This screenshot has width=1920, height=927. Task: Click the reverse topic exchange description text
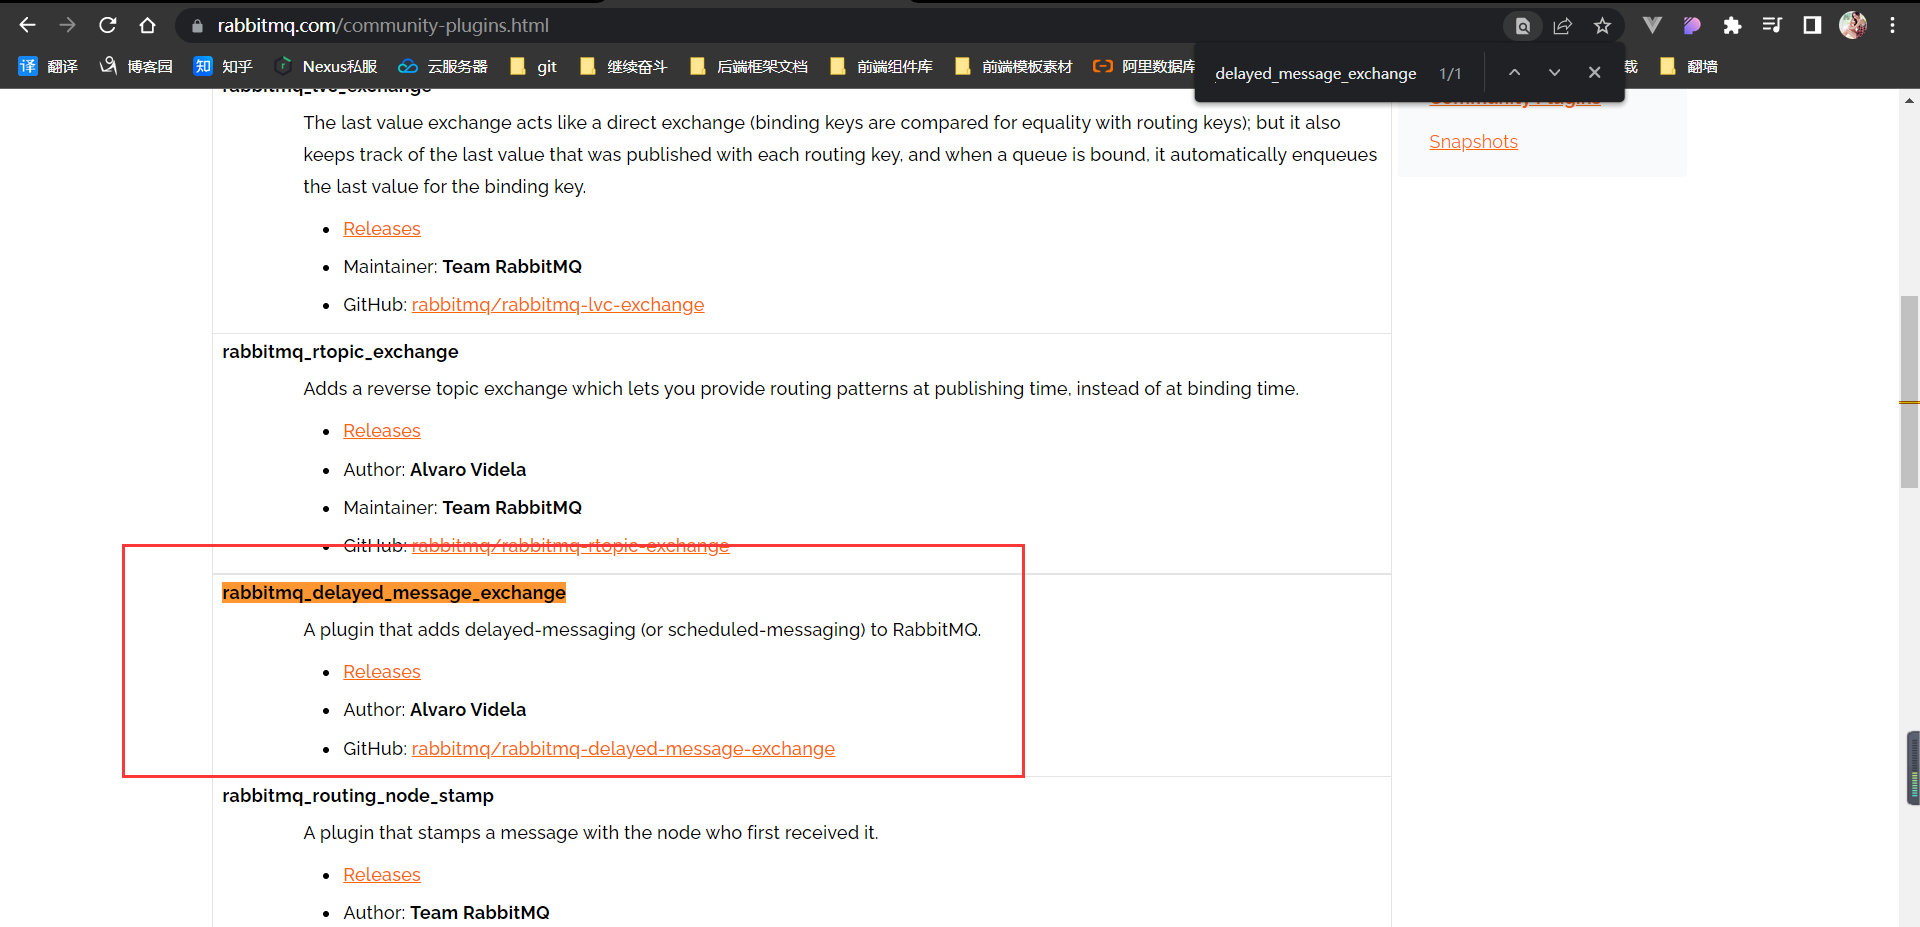[801, 389]
